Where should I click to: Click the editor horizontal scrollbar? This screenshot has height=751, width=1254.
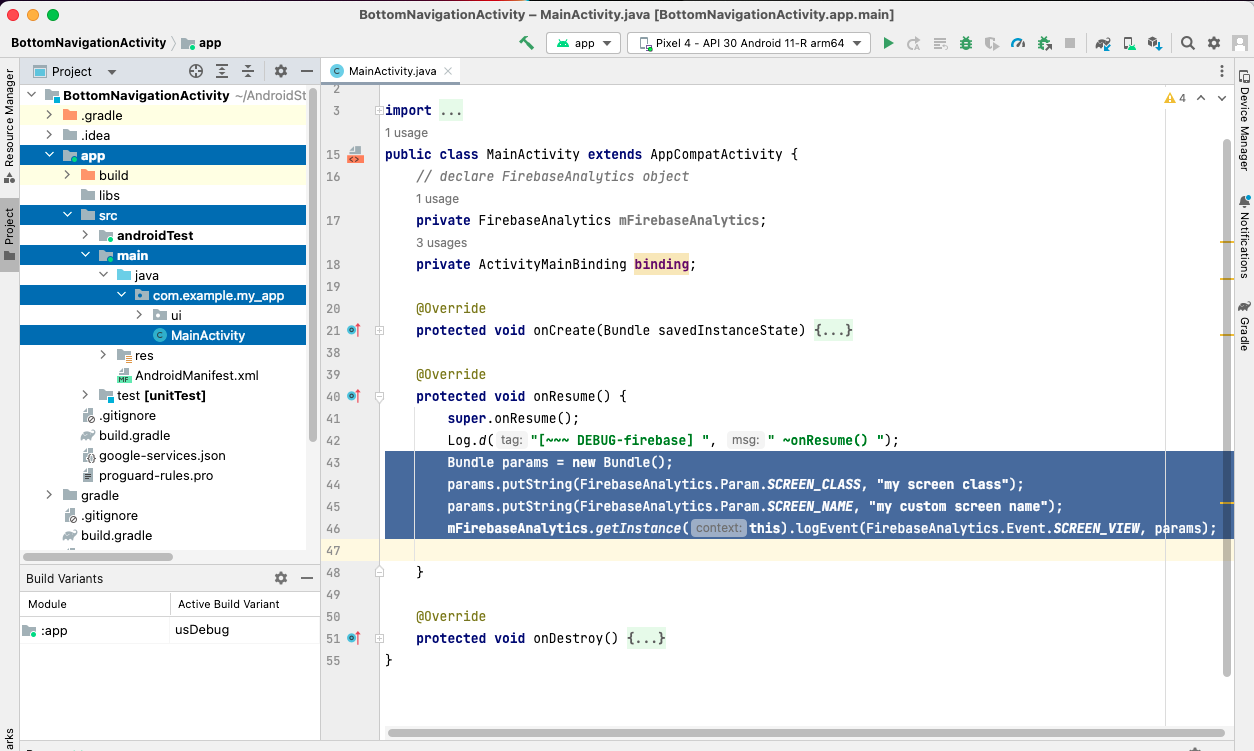click(x=808, y=733)
